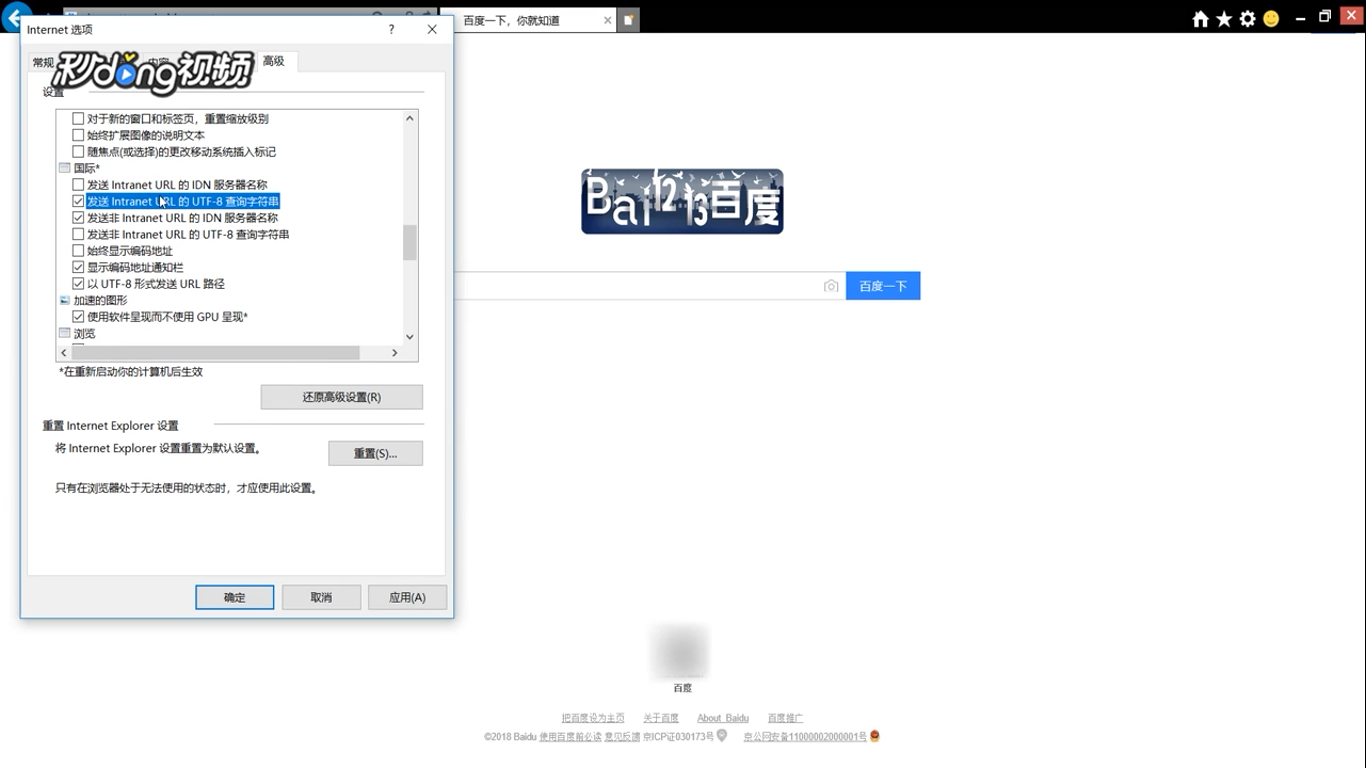Open 使用百度前必读 link
The image size is (1366, 768).
pos(570,737)
